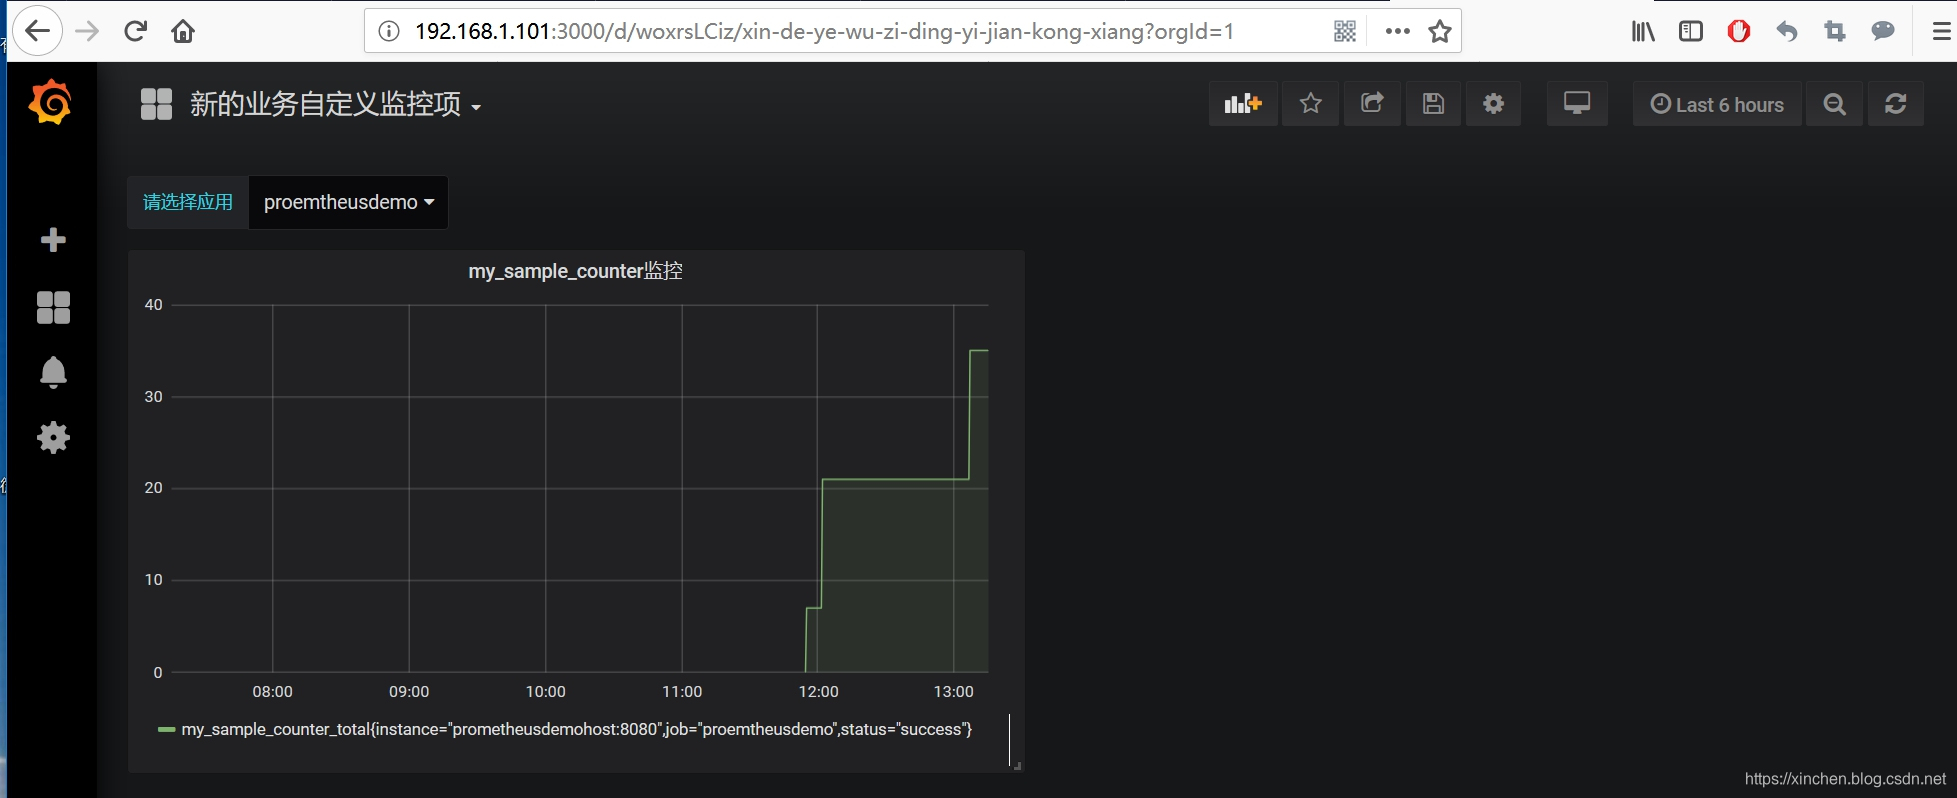The height and width of the screenshot is (798, 1957).
Task: Toggle the browser sidebar view
Action: [x=1691, y=31]
